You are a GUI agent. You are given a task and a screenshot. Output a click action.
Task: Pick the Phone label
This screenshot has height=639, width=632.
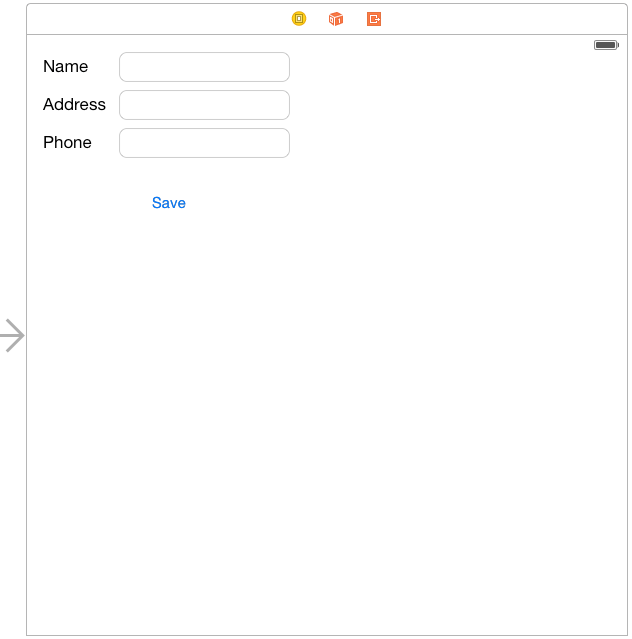(67, 143)
